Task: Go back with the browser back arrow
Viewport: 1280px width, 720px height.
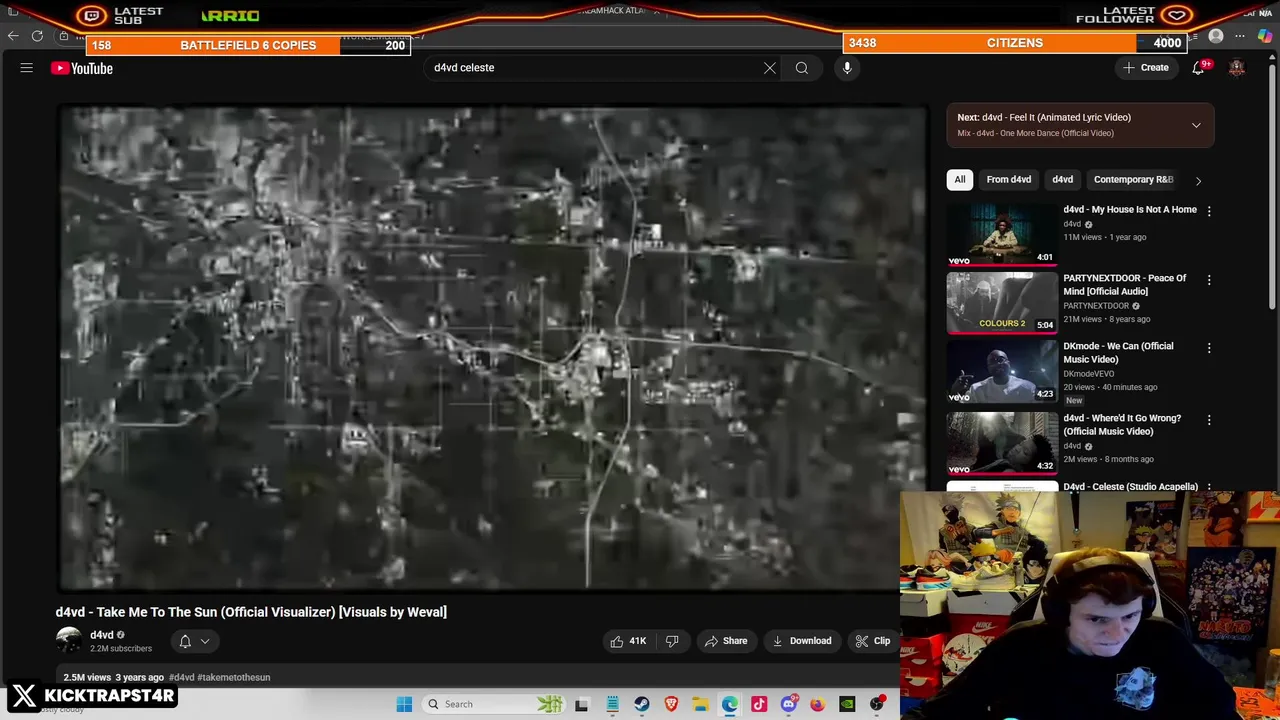Action: pyautogui.click(x=13, y=36)
